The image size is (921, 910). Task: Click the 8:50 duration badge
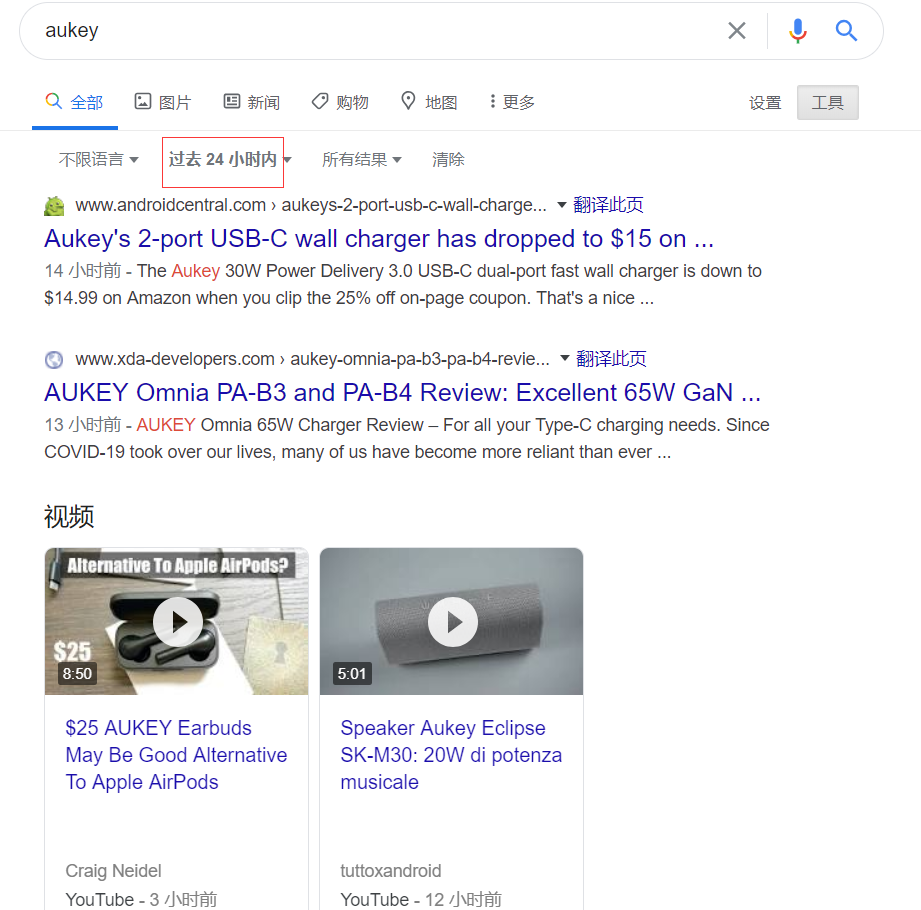tap(78, 673)
